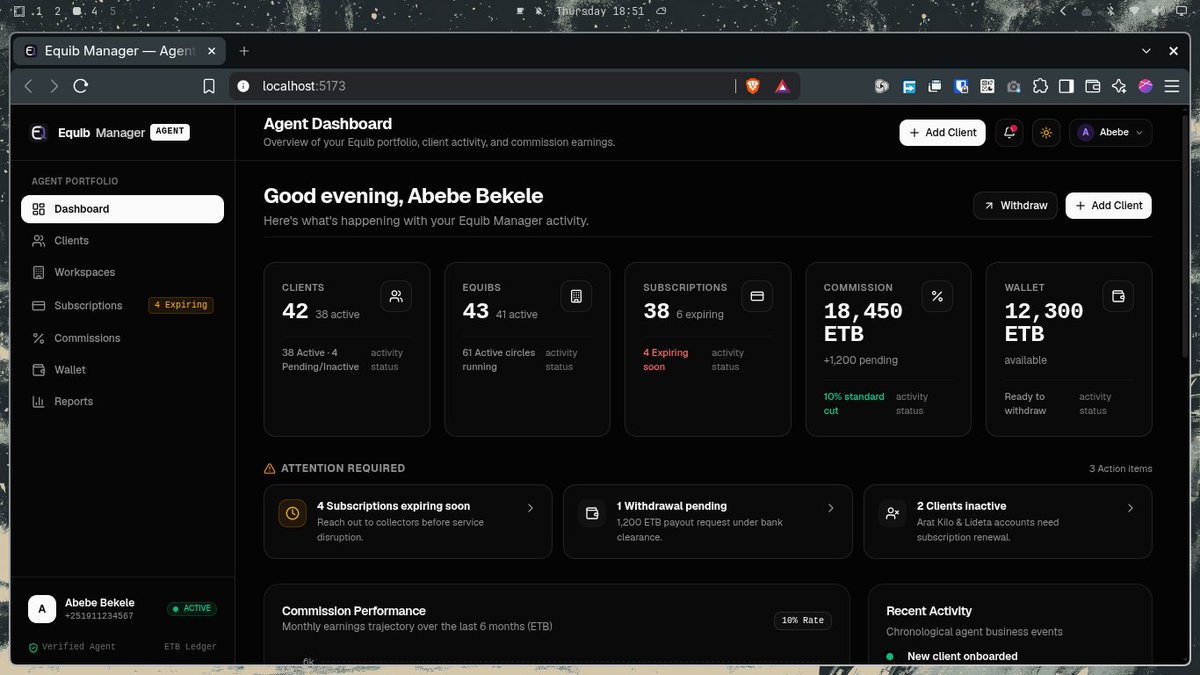Click the browser forward arrow
The width and height of the screenshot is (1200, 675).
[x=54, y=87]
